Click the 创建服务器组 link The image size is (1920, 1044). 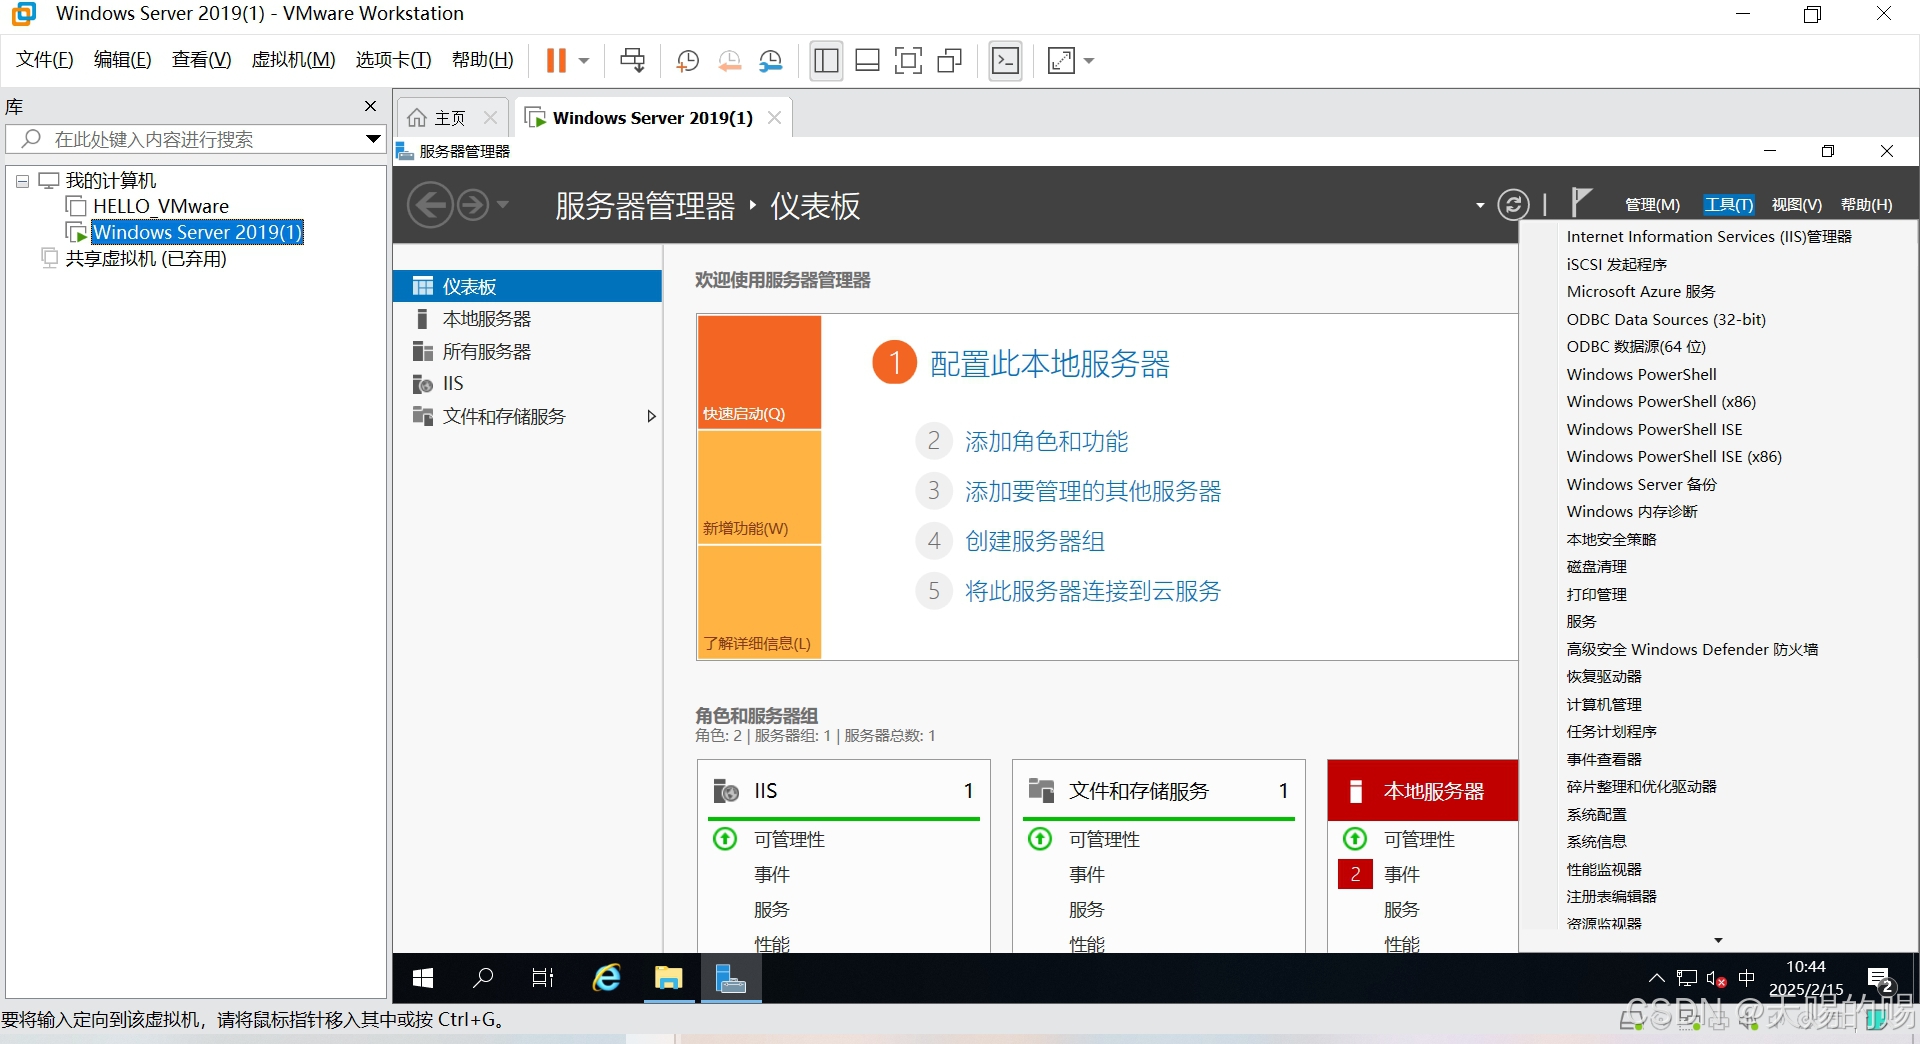click(1035, 541)
